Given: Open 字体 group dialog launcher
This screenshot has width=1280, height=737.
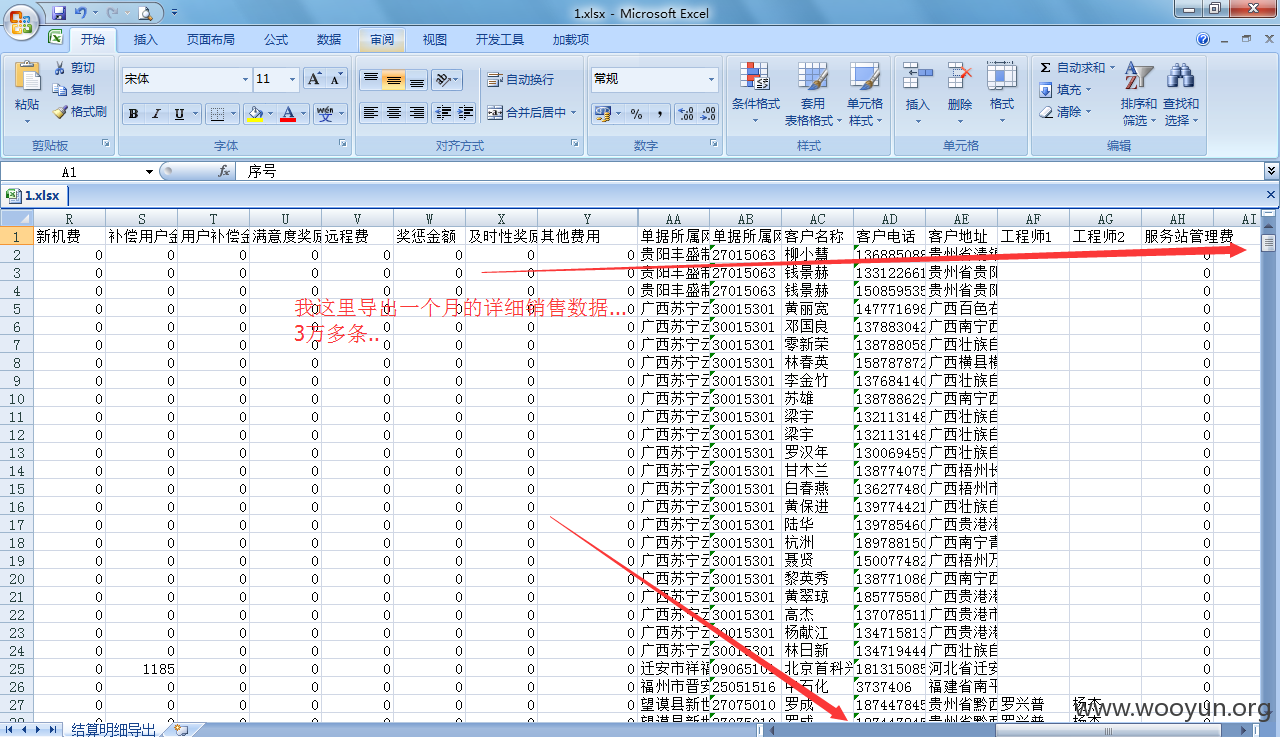Looking at the screenshot, I should pos(343,144).
